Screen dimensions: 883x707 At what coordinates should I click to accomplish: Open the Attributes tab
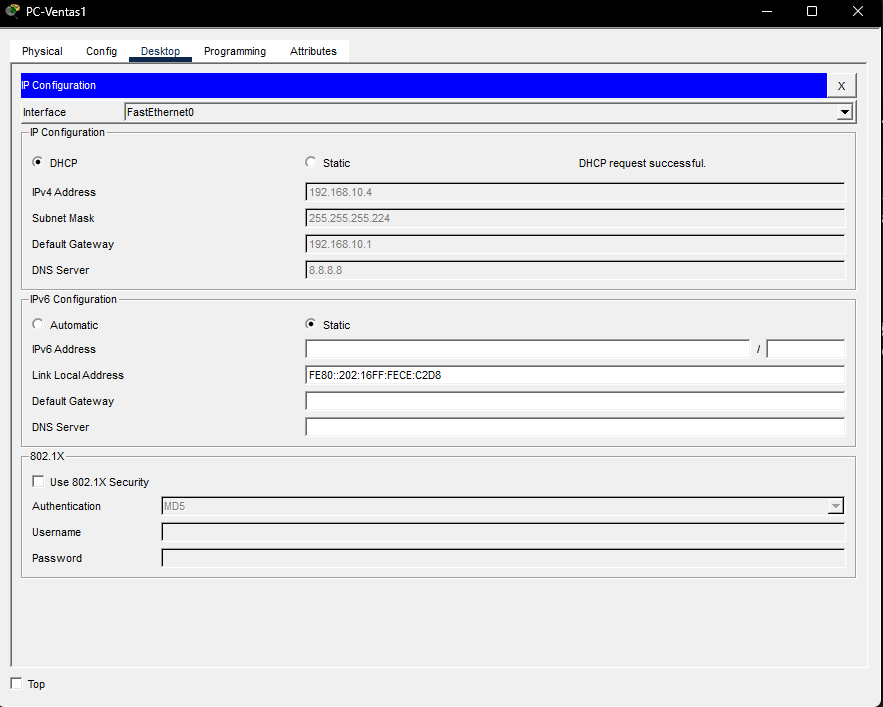tap(313, 51)
